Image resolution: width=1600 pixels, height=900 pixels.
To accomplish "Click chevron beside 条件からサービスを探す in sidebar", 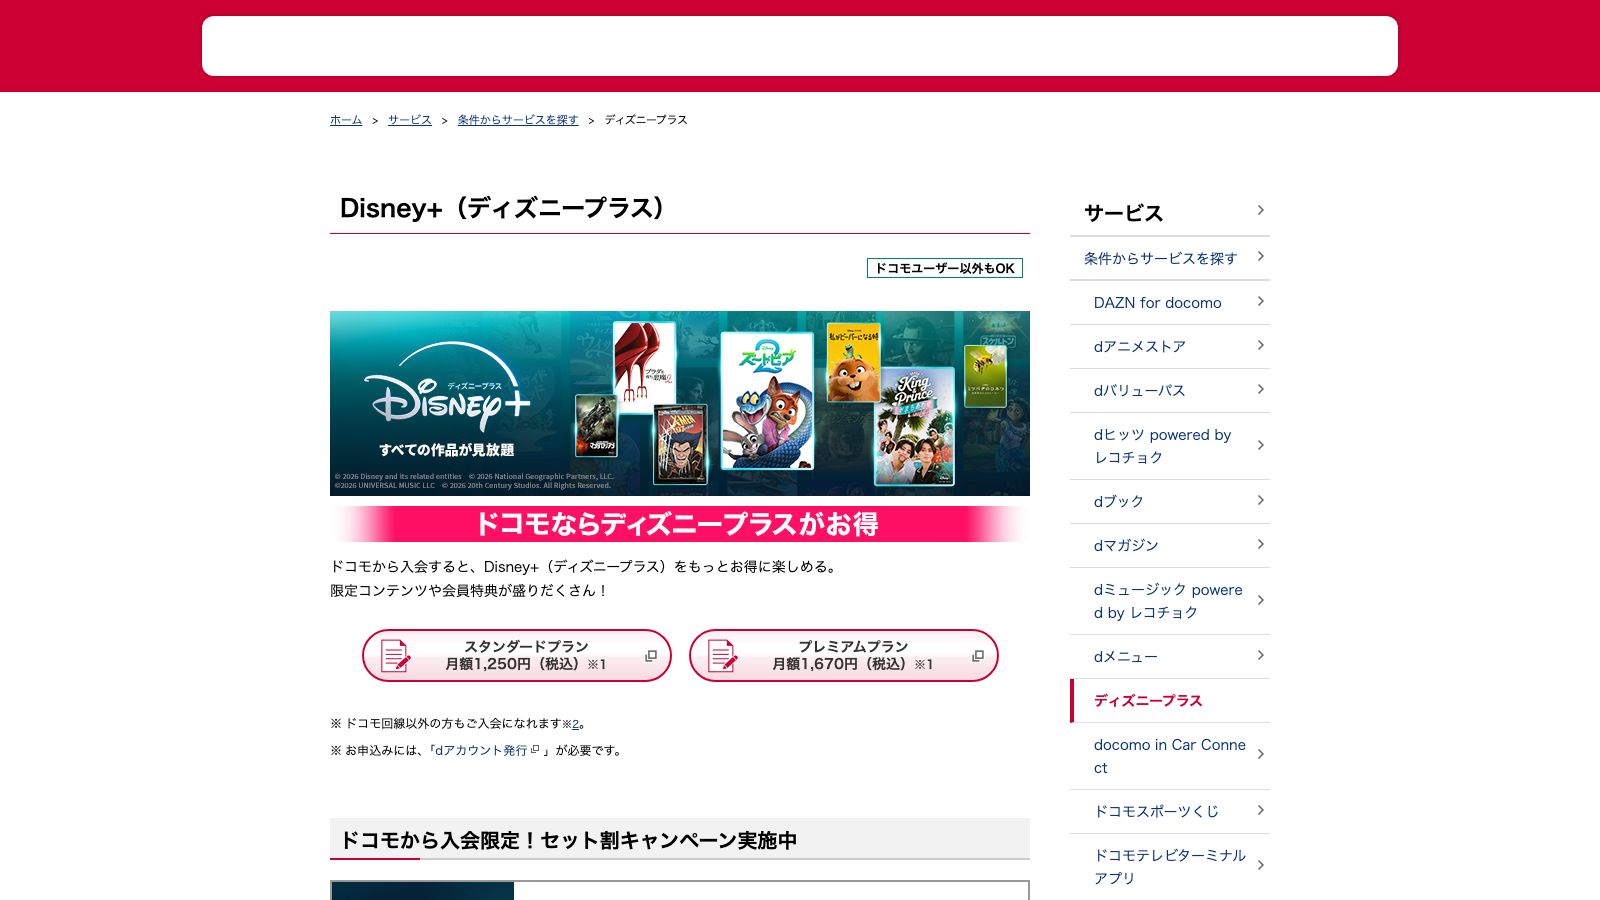I will [x=1260, y=257].
